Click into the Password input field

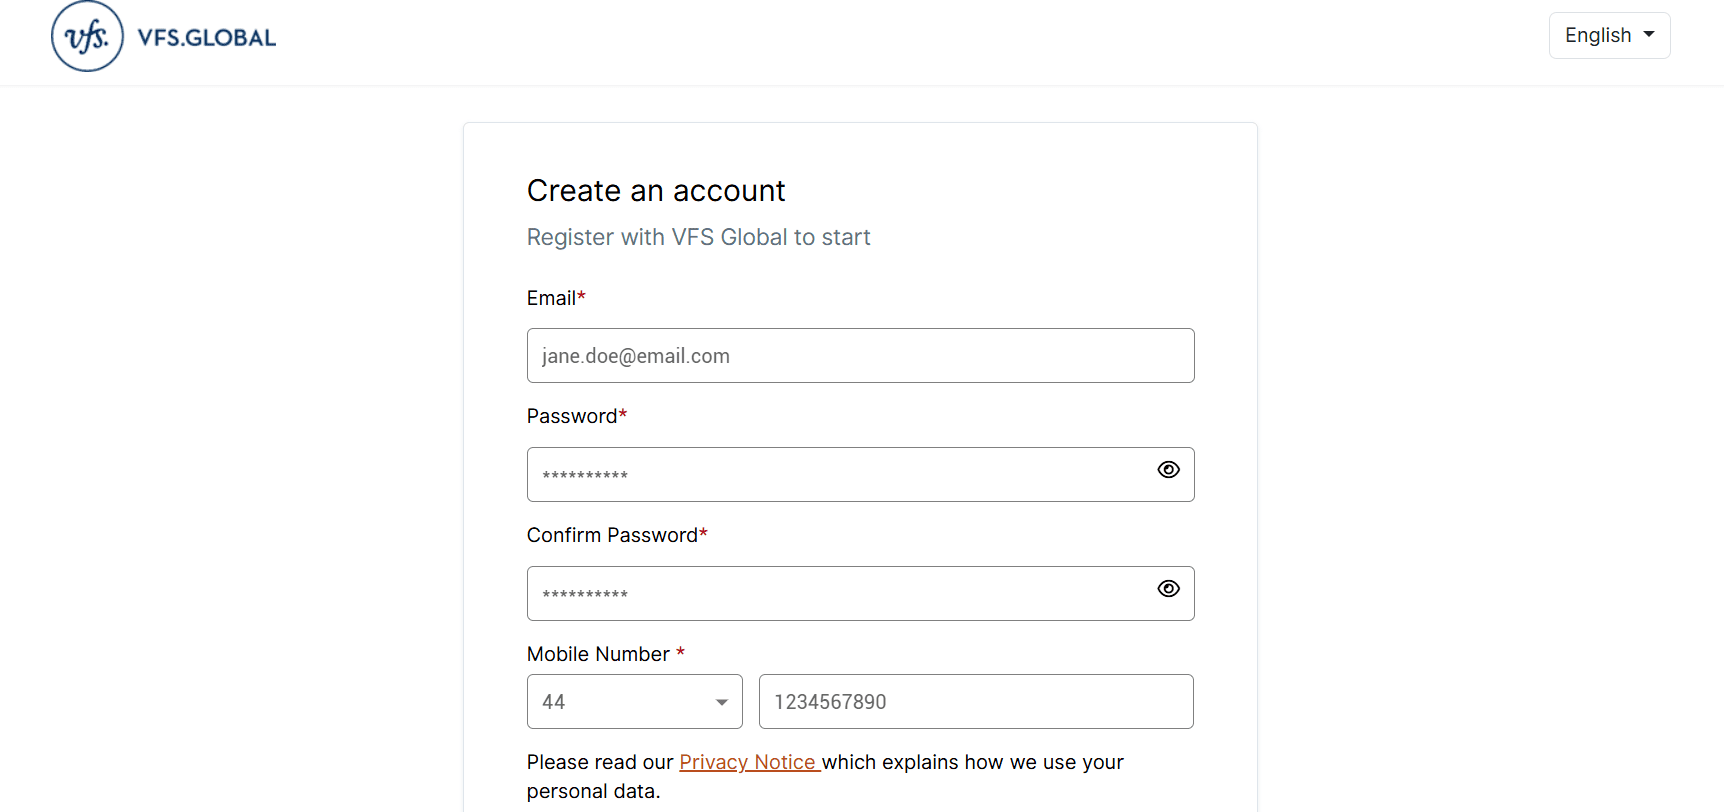coord(840,475)
